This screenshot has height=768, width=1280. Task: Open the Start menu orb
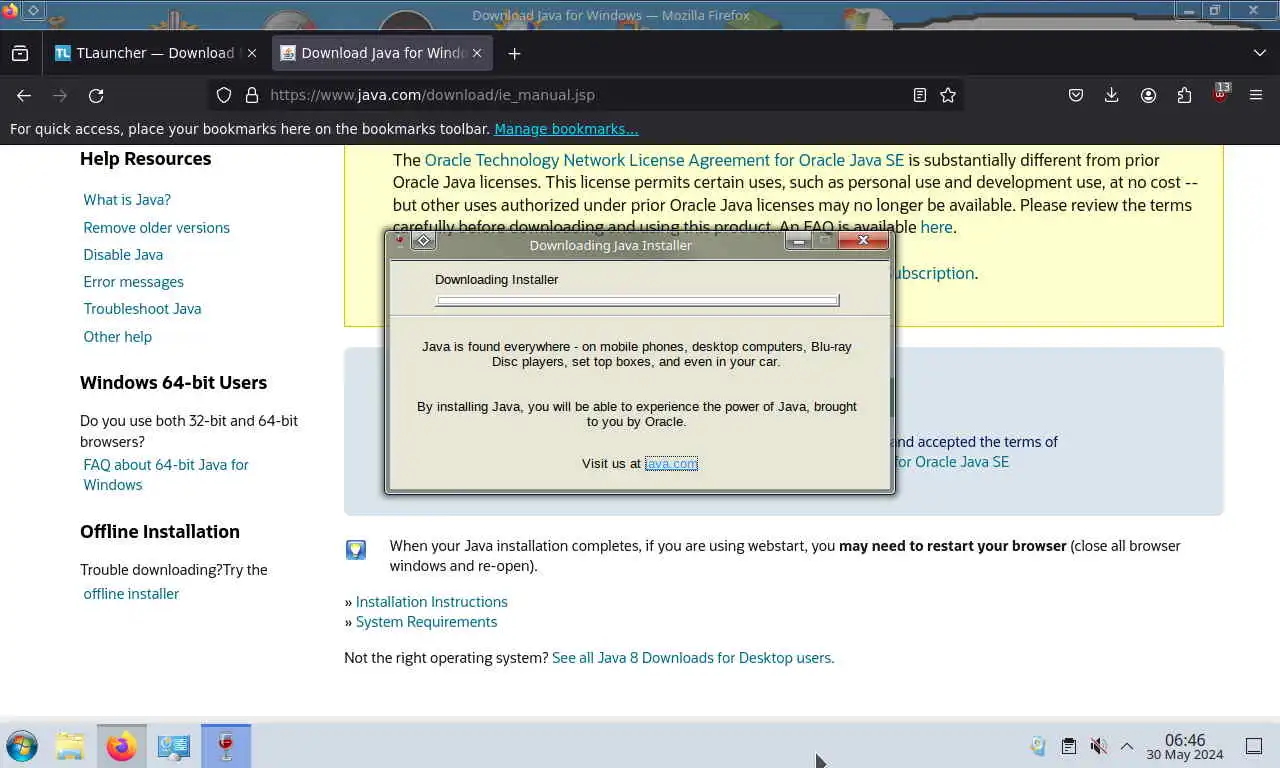coord(22,746)
